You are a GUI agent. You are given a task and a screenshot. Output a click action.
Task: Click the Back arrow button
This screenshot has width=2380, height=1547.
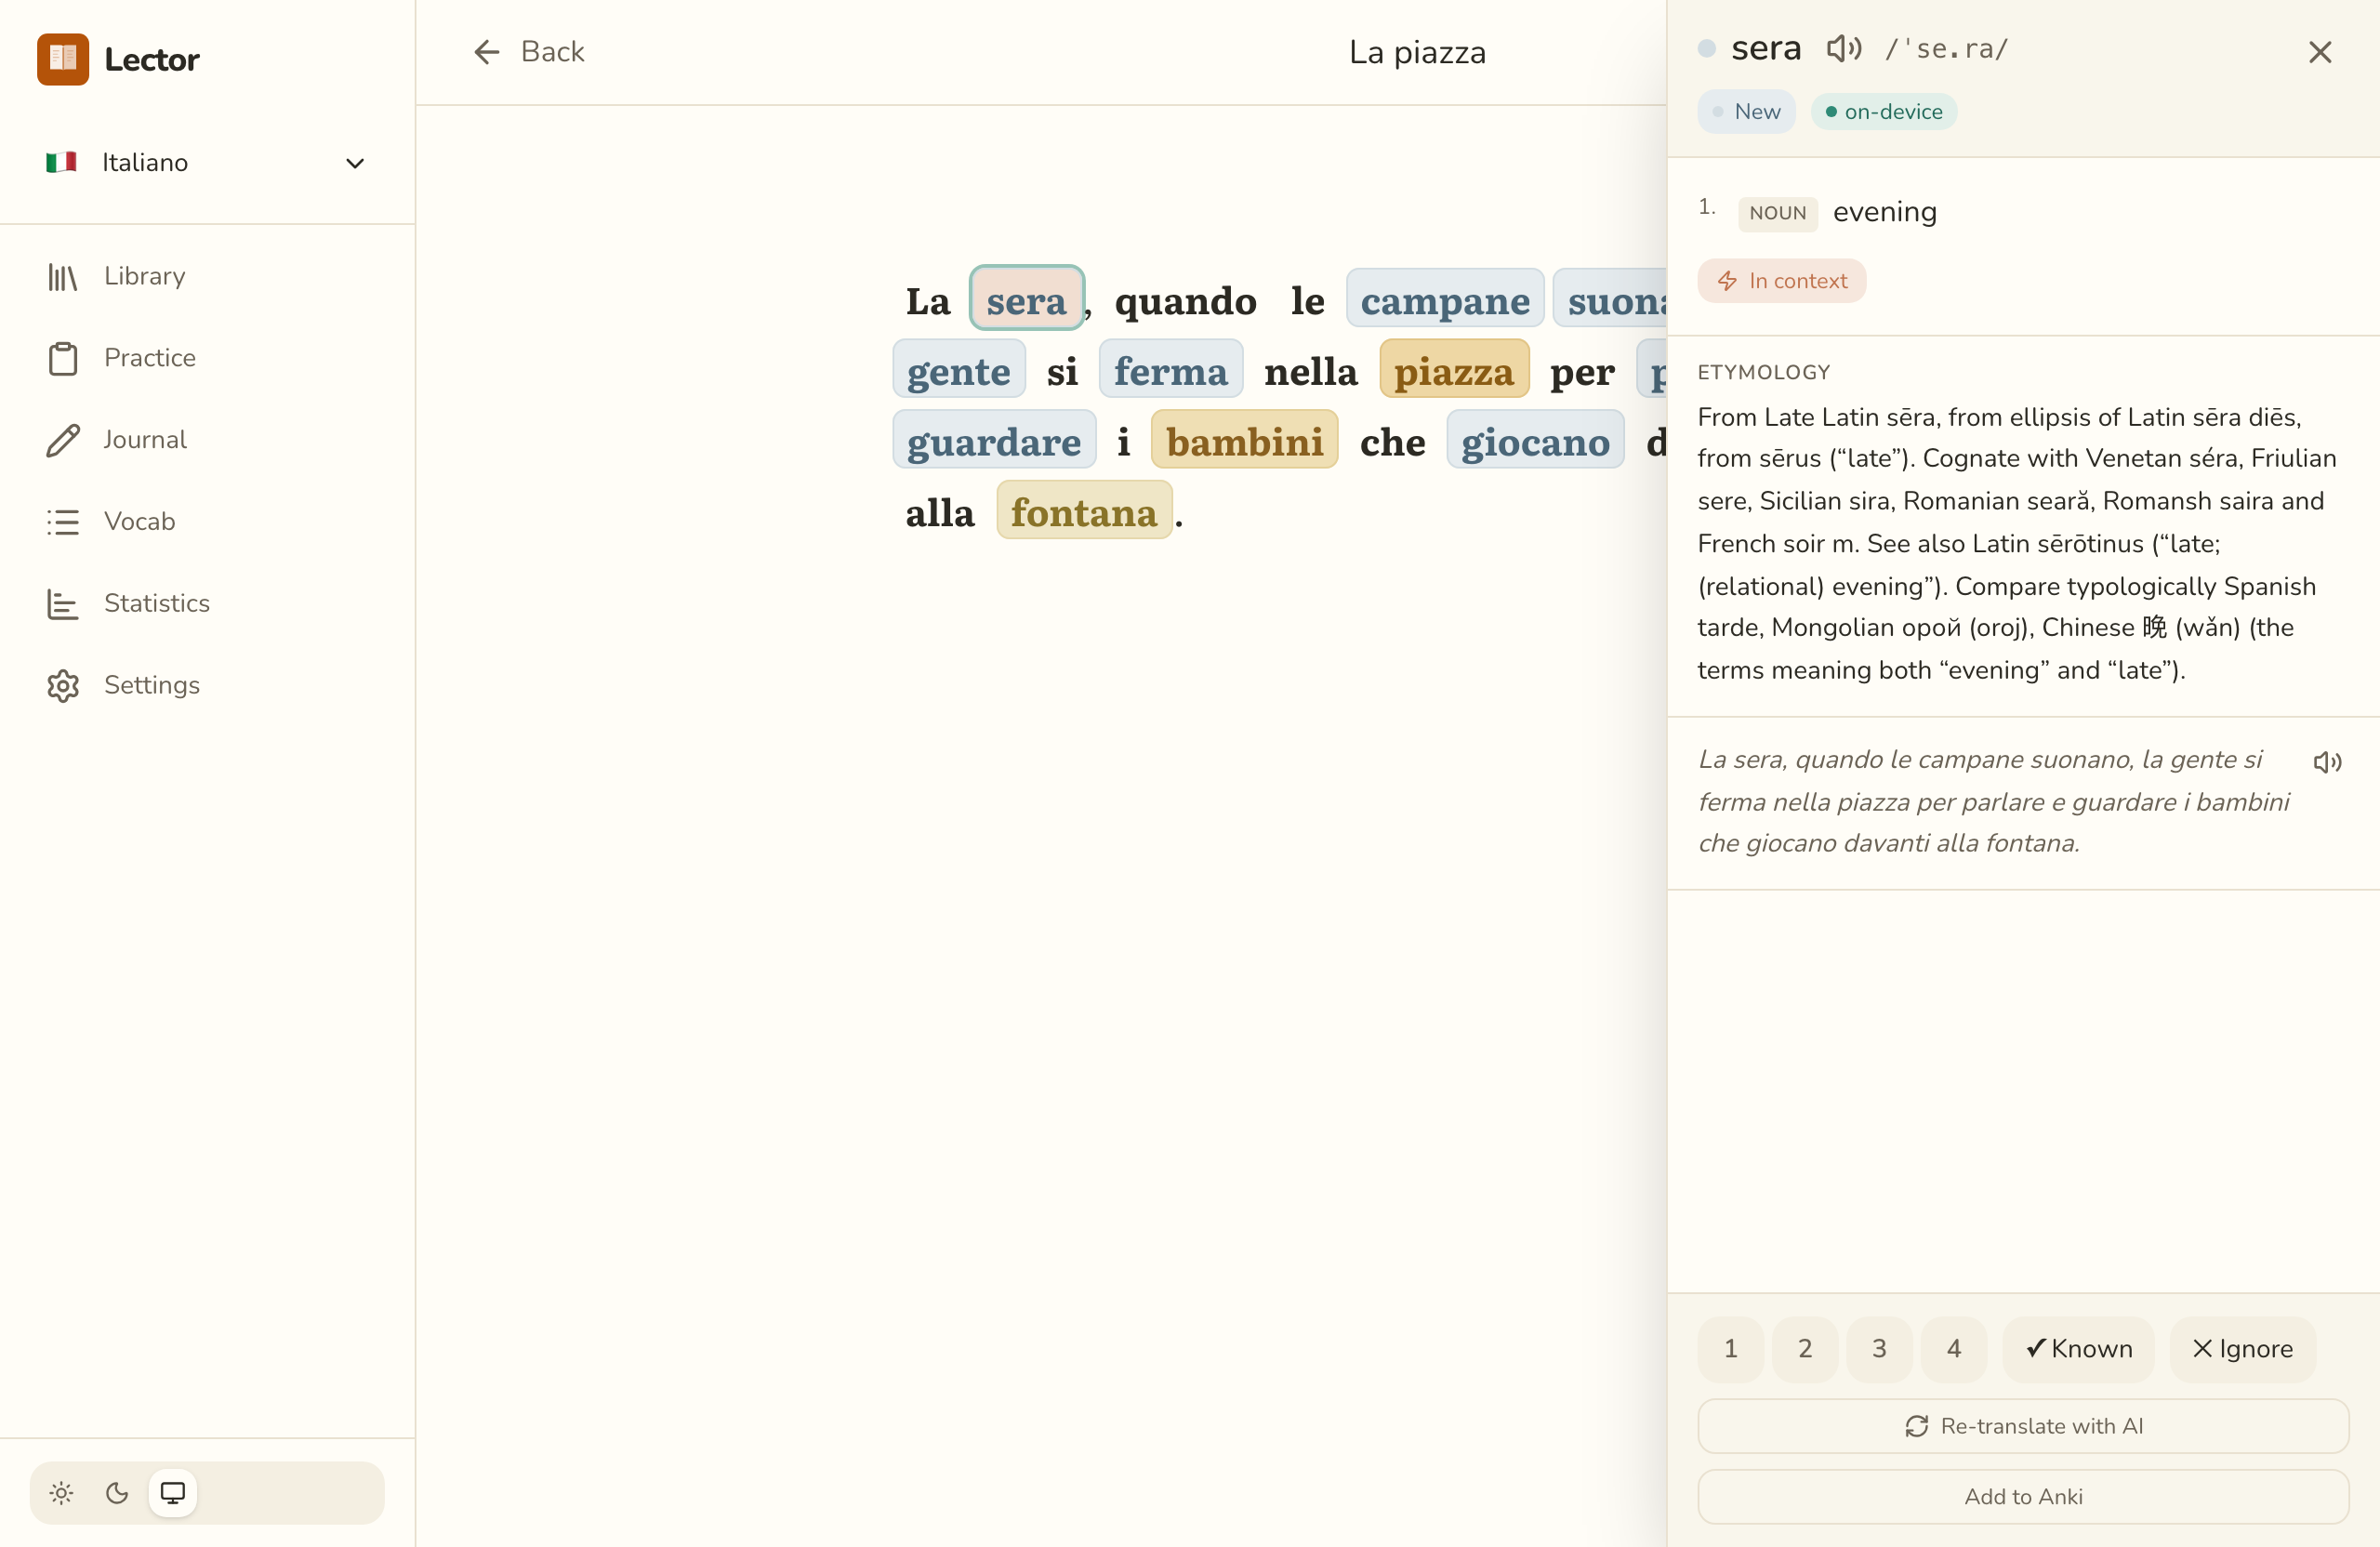pos(528,52)
